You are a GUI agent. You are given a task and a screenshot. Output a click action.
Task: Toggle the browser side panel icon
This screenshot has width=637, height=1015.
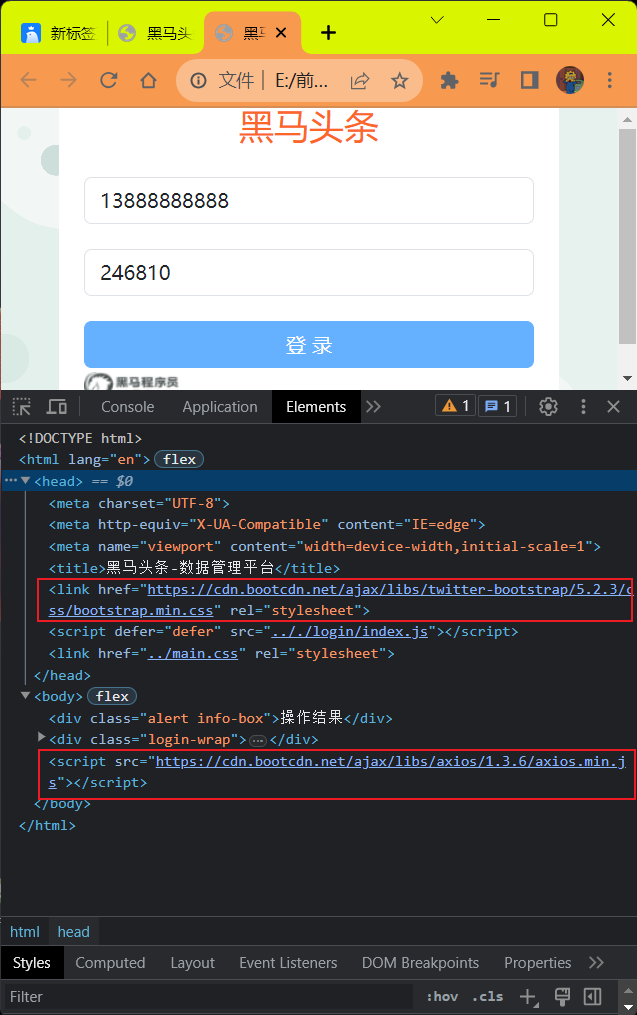[530, 80]
